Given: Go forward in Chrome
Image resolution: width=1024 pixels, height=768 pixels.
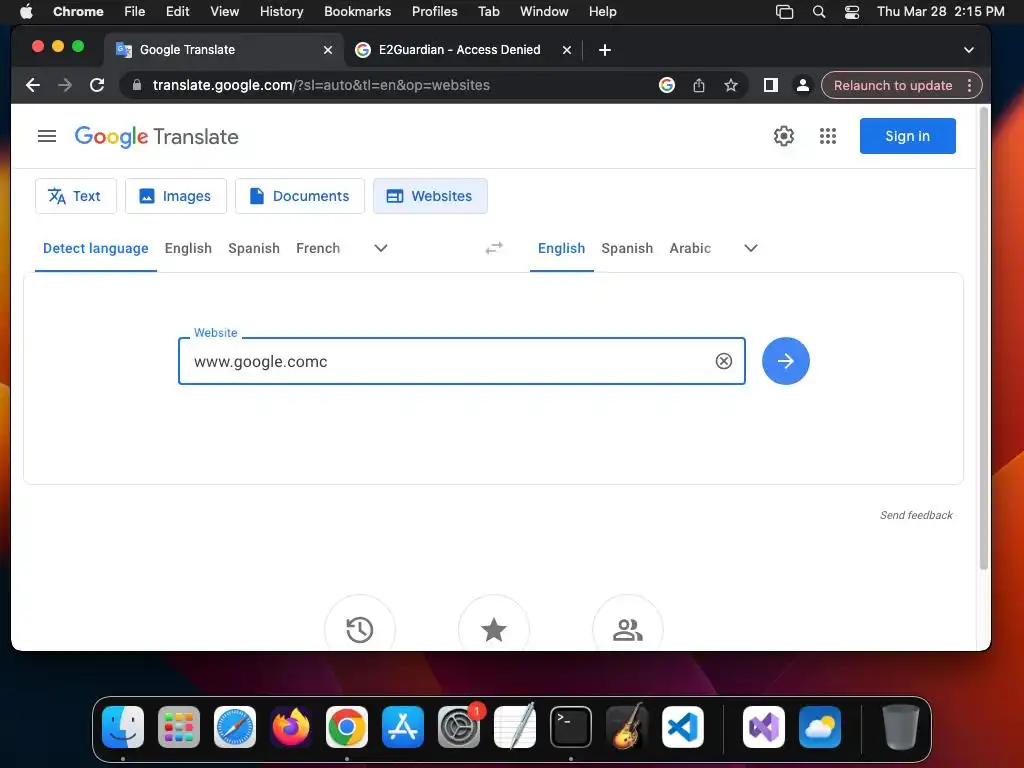Looking at the screenshot, I should [65, 85].
